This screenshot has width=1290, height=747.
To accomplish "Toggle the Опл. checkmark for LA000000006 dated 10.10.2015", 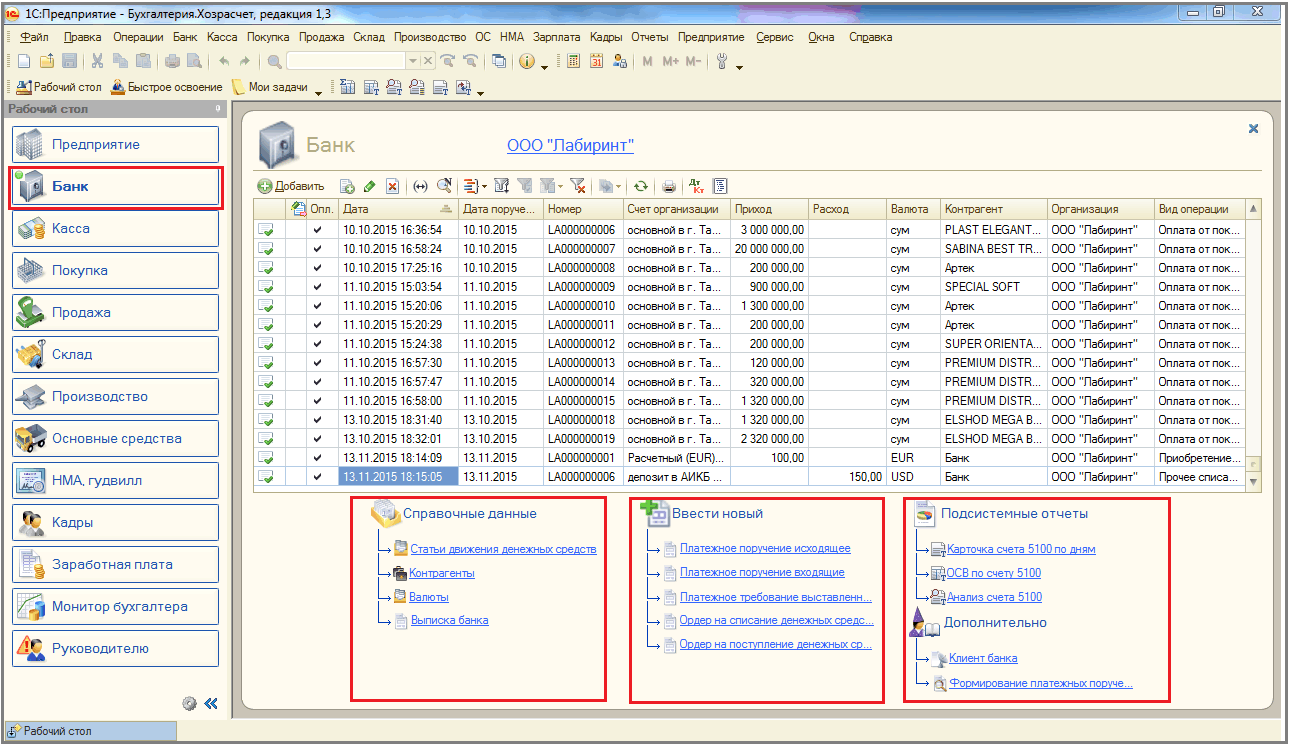I will [319, 229].
